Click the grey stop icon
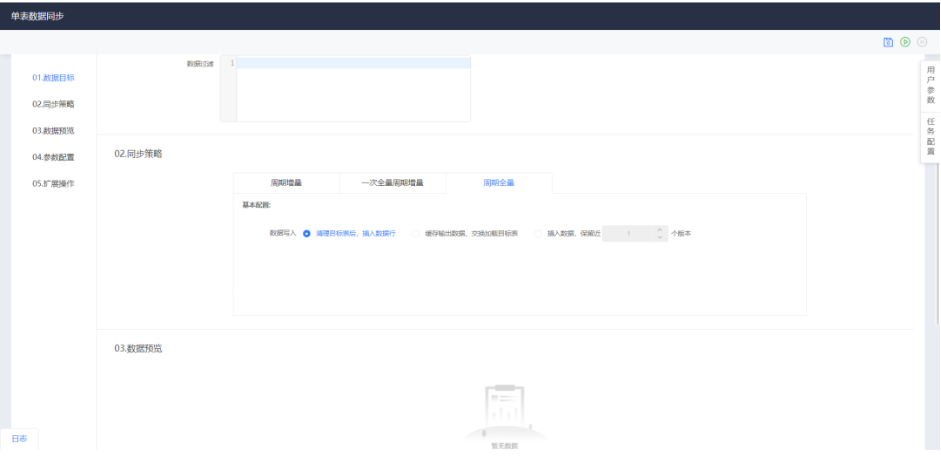Image resolution: width=941 pixels, height=464 pixels. tap(922, 42)
